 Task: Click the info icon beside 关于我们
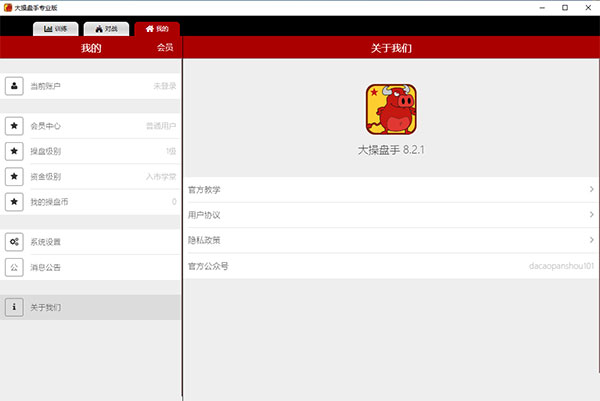(14, 307)
